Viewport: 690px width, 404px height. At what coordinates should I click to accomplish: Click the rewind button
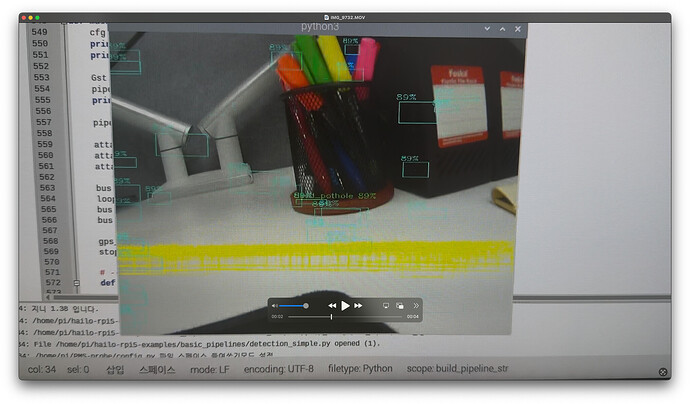pyautogui.click(x=331, y=305)
